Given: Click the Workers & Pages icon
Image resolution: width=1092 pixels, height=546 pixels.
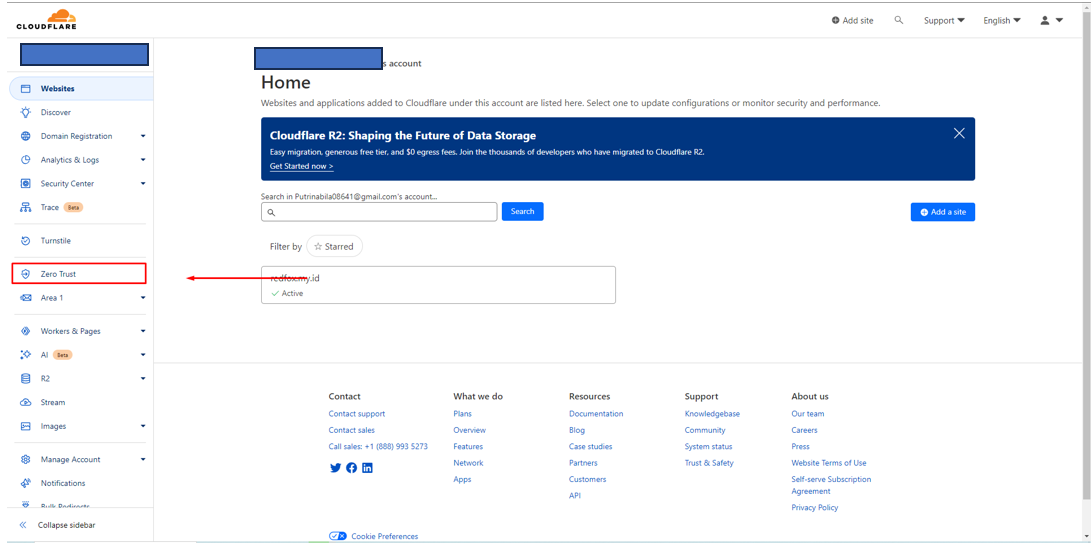Looking at the screenshot, I should pos(26,331).
